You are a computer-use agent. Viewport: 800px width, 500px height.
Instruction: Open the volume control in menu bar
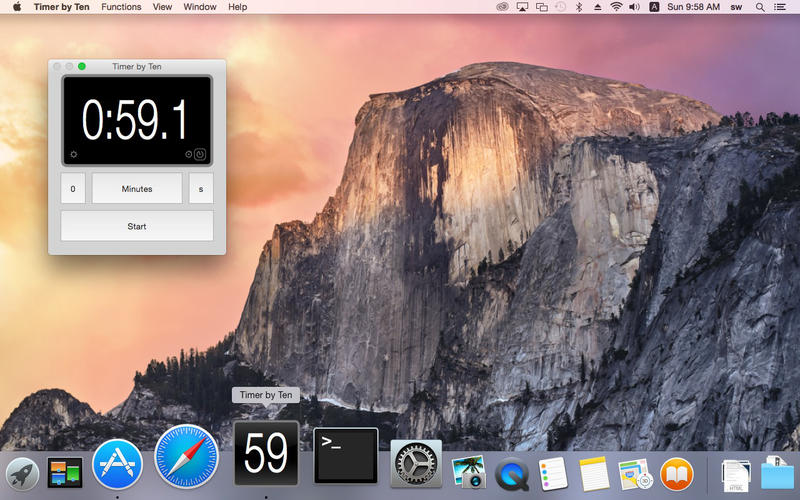tap(636, 7)
